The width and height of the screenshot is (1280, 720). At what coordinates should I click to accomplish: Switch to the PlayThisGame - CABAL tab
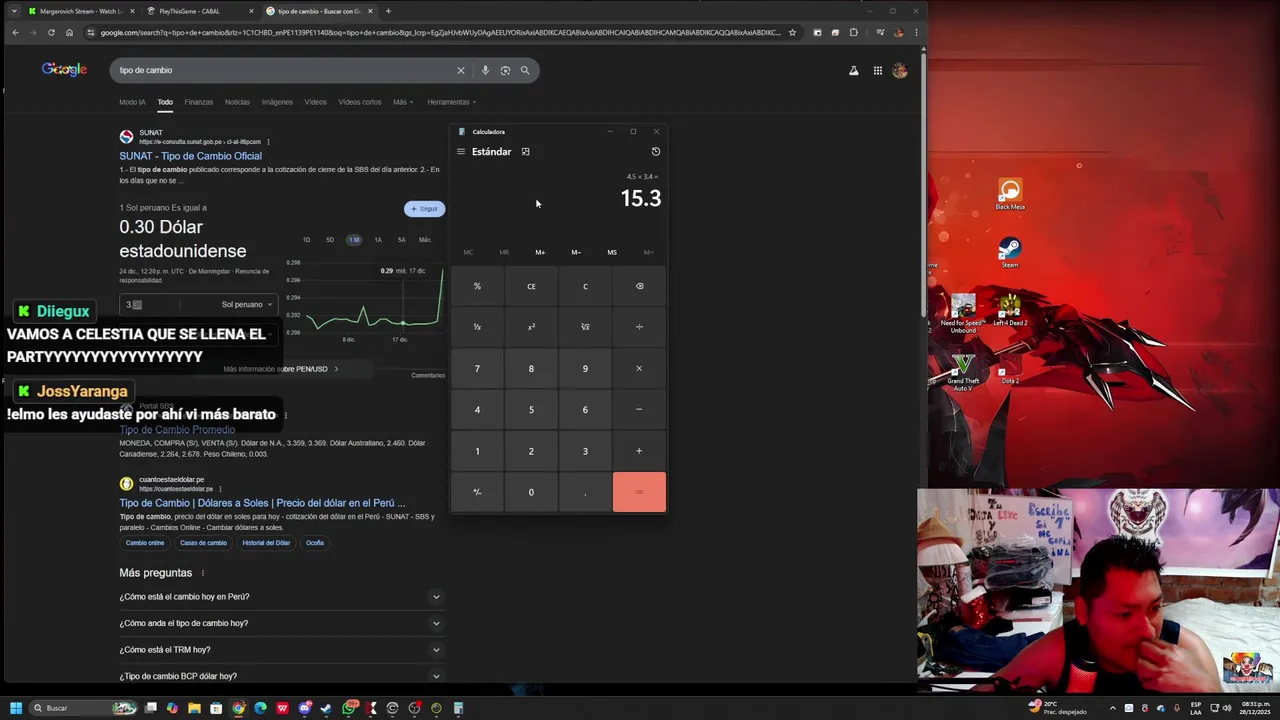198,11
